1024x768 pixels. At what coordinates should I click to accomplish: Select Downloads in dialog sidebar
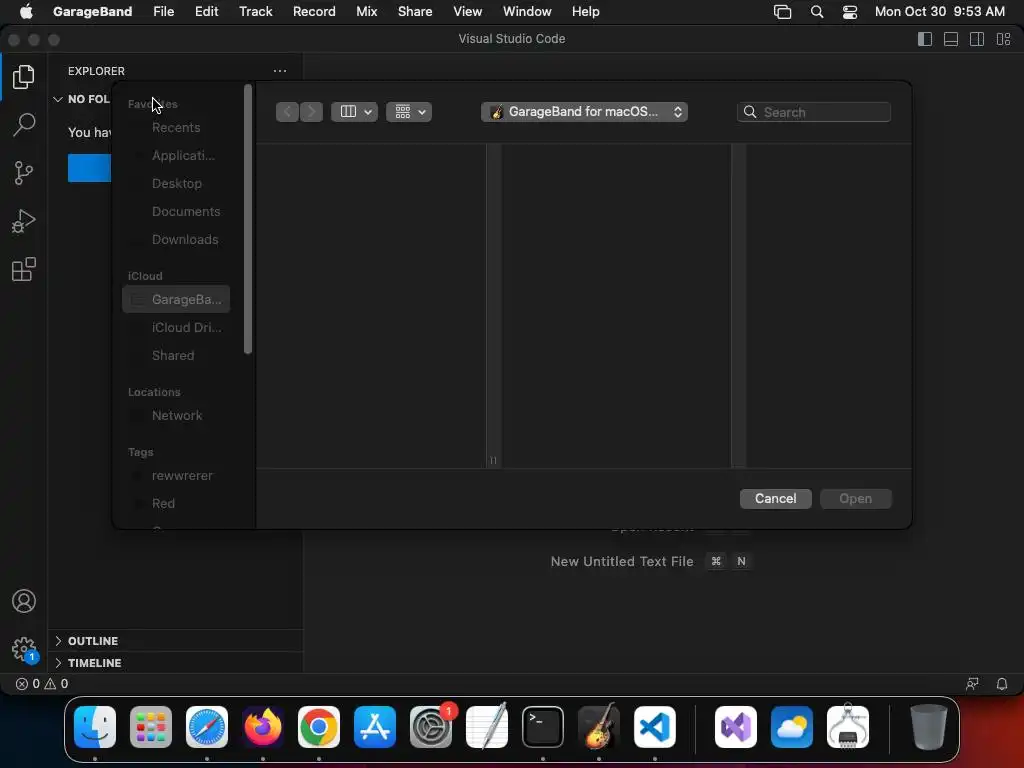tap(176, 240)
